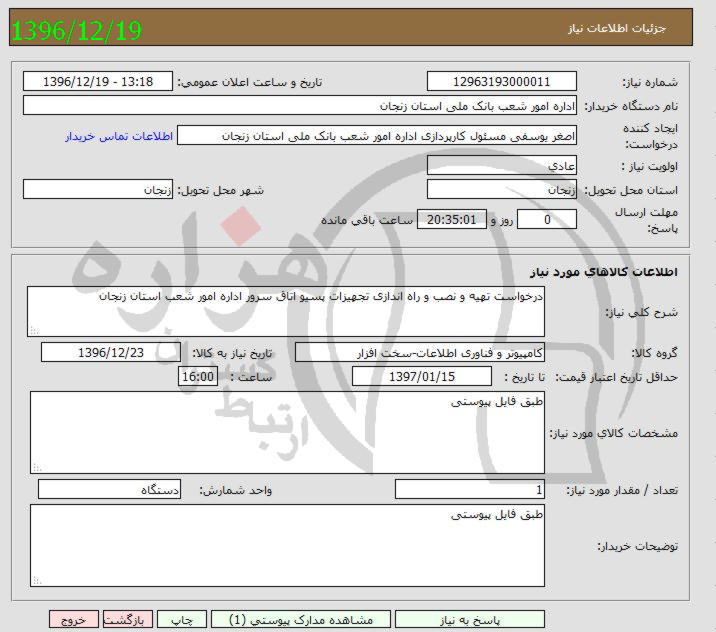Click the خروج exit button
The height and width of the screenshot is (632, 716).
pyautogui.click(x=74, y=620)
